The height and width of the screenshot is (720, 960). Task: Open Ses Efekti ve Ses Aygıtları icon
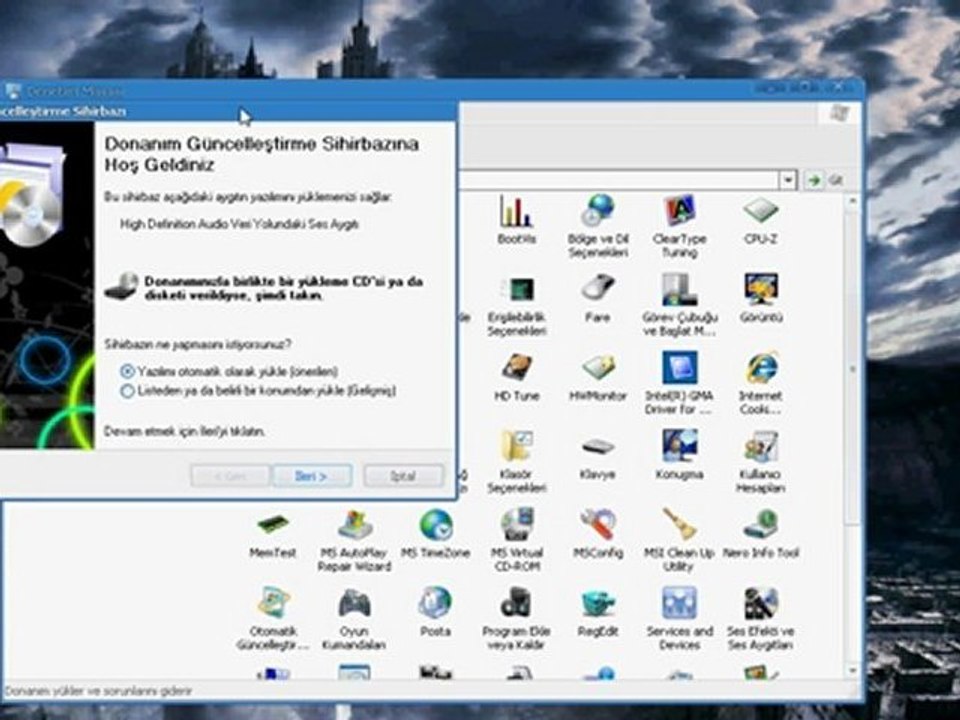[x=761, y=604]
